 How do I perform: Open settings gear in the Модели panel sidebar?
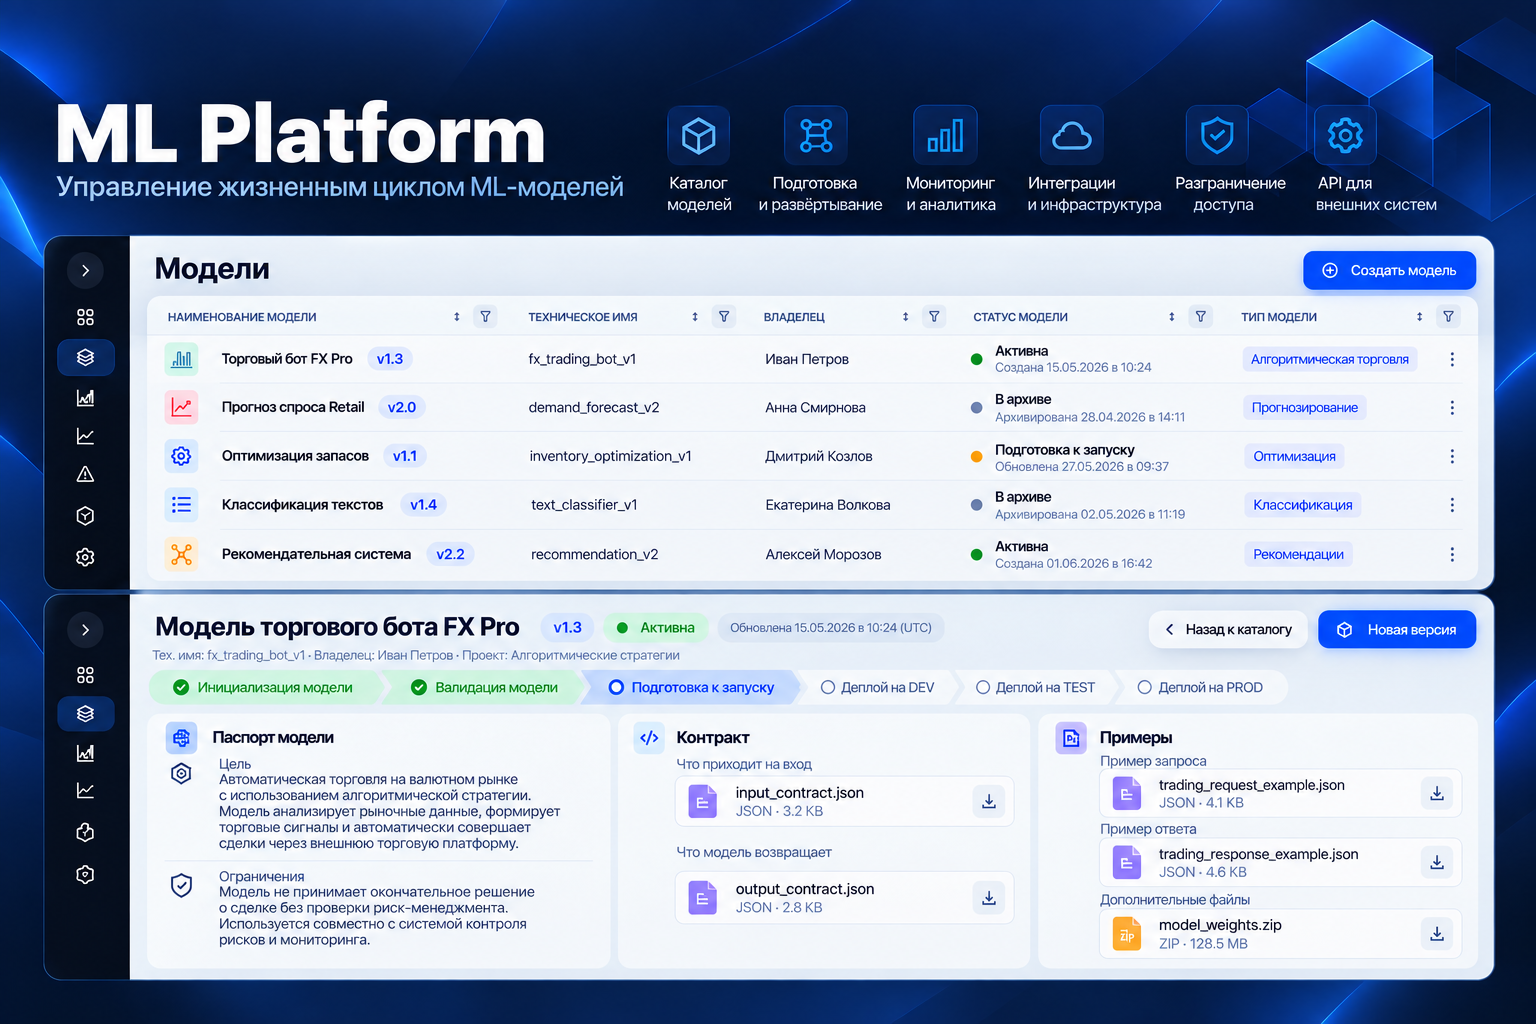(86, 557)
